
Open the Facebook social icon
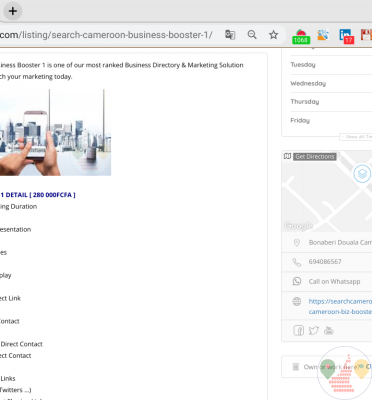(299, 330)
